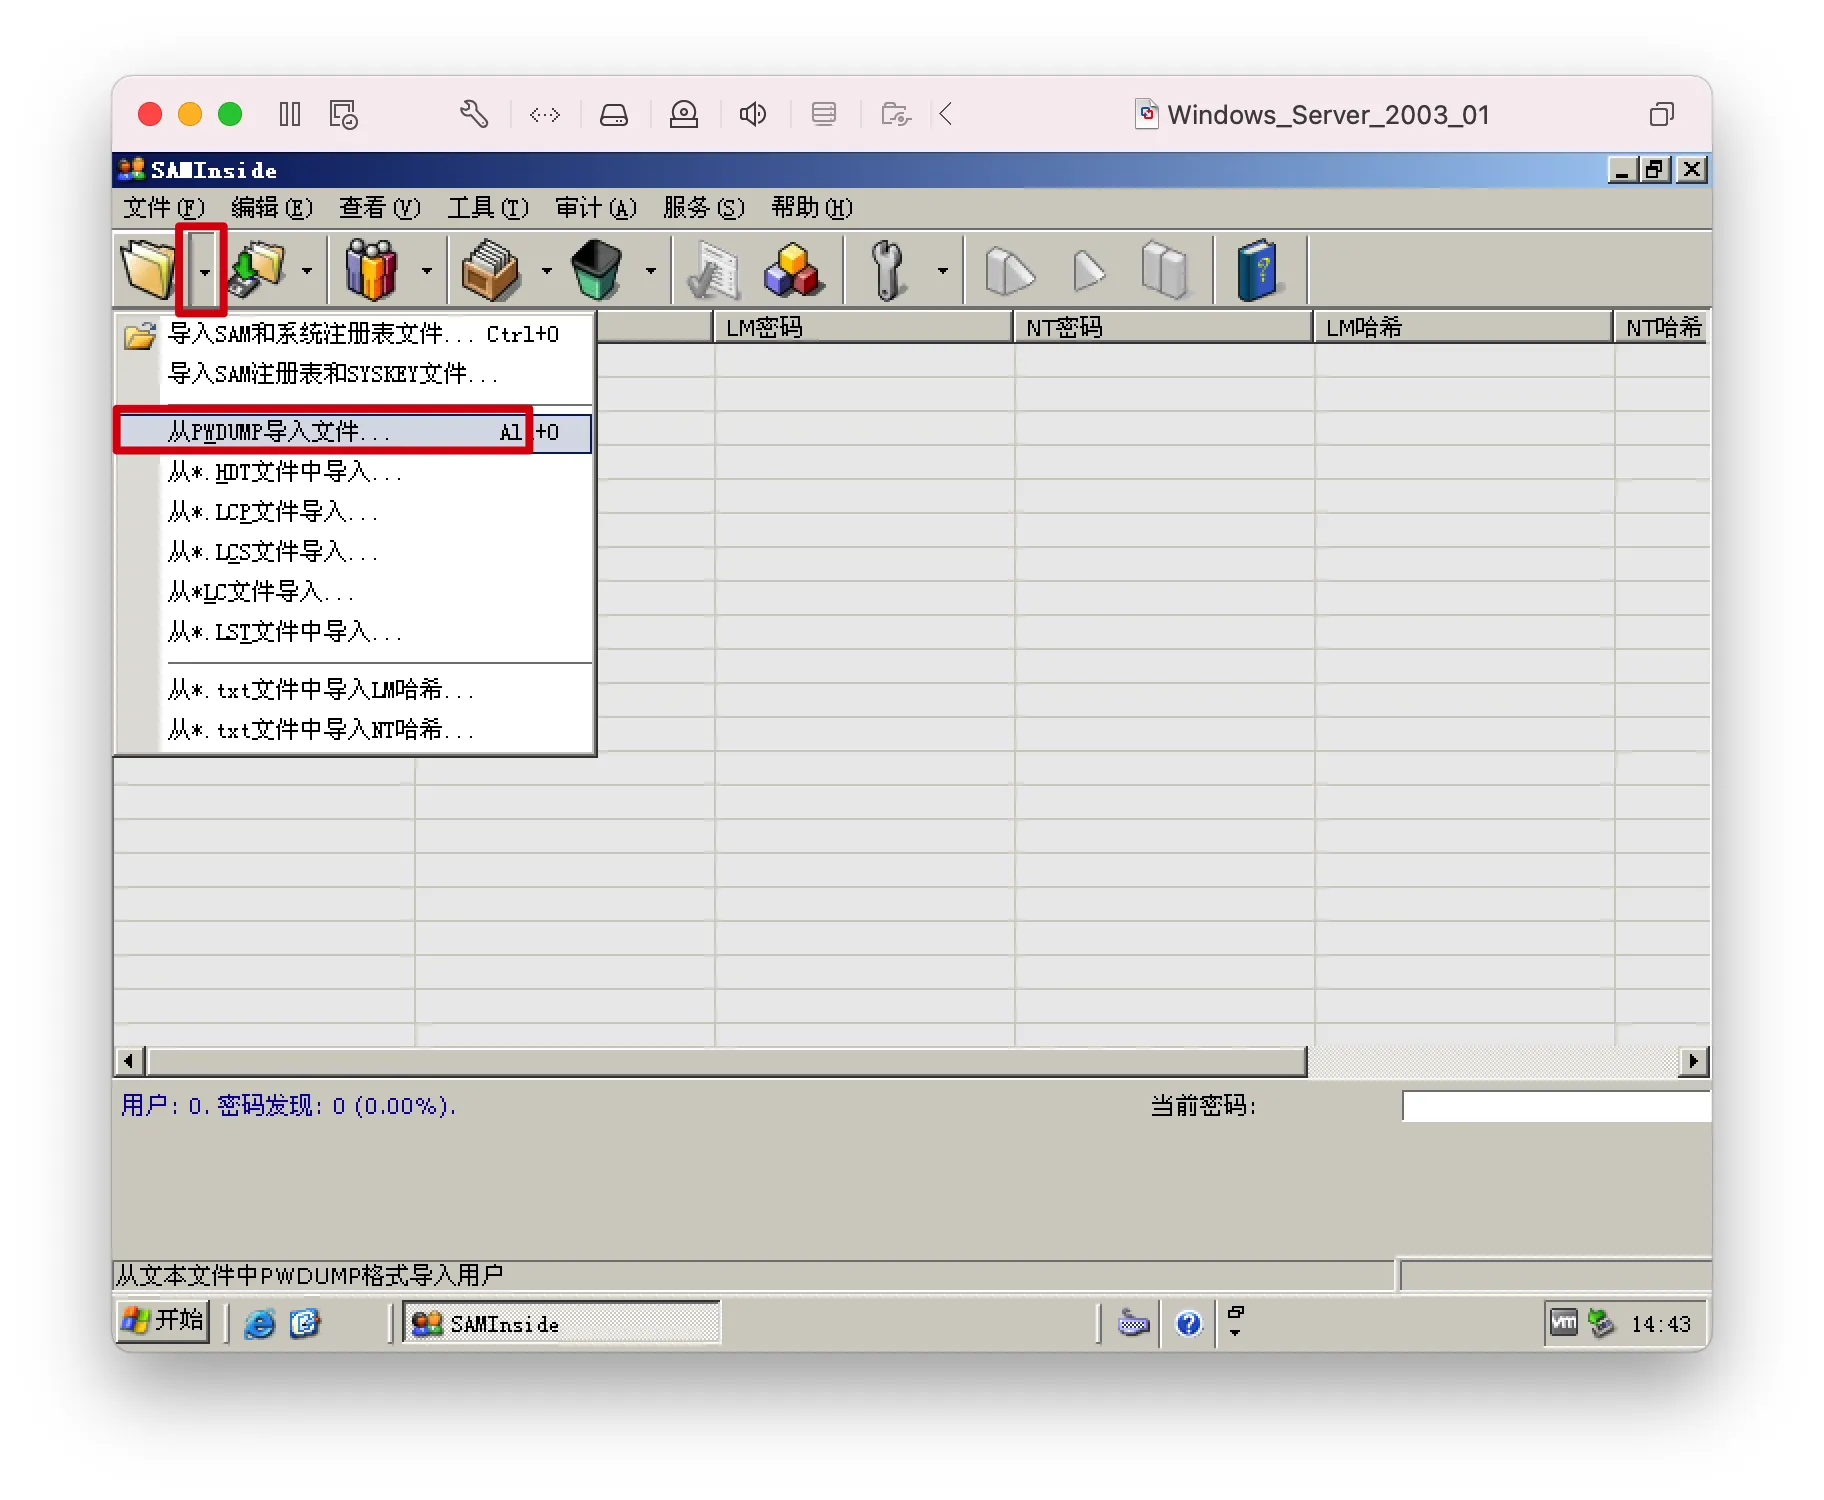Open the 文件(F) menu
The image size is (1824, 1500).
coord(164,208)
